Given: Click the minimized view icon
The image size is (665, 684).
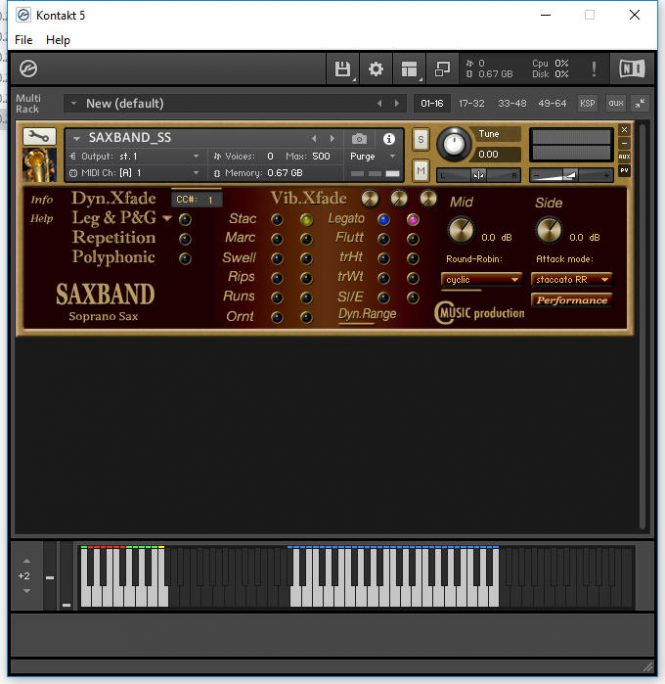Looking at the screenshot, I should tap(442, 69).
